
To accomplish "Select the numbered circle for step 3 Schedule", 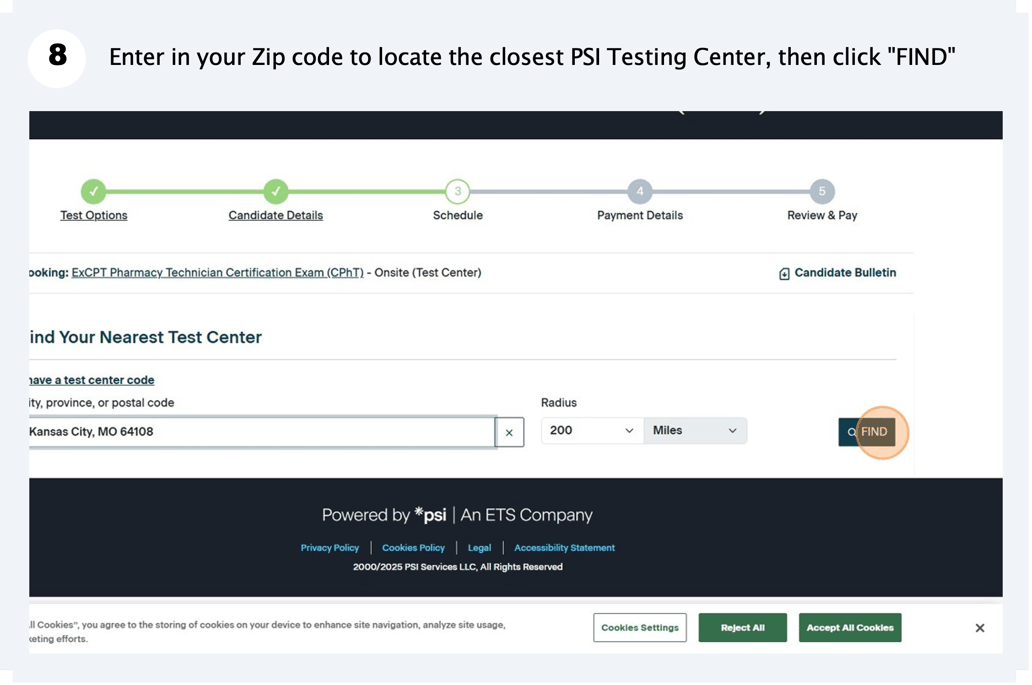I will 457,192.
